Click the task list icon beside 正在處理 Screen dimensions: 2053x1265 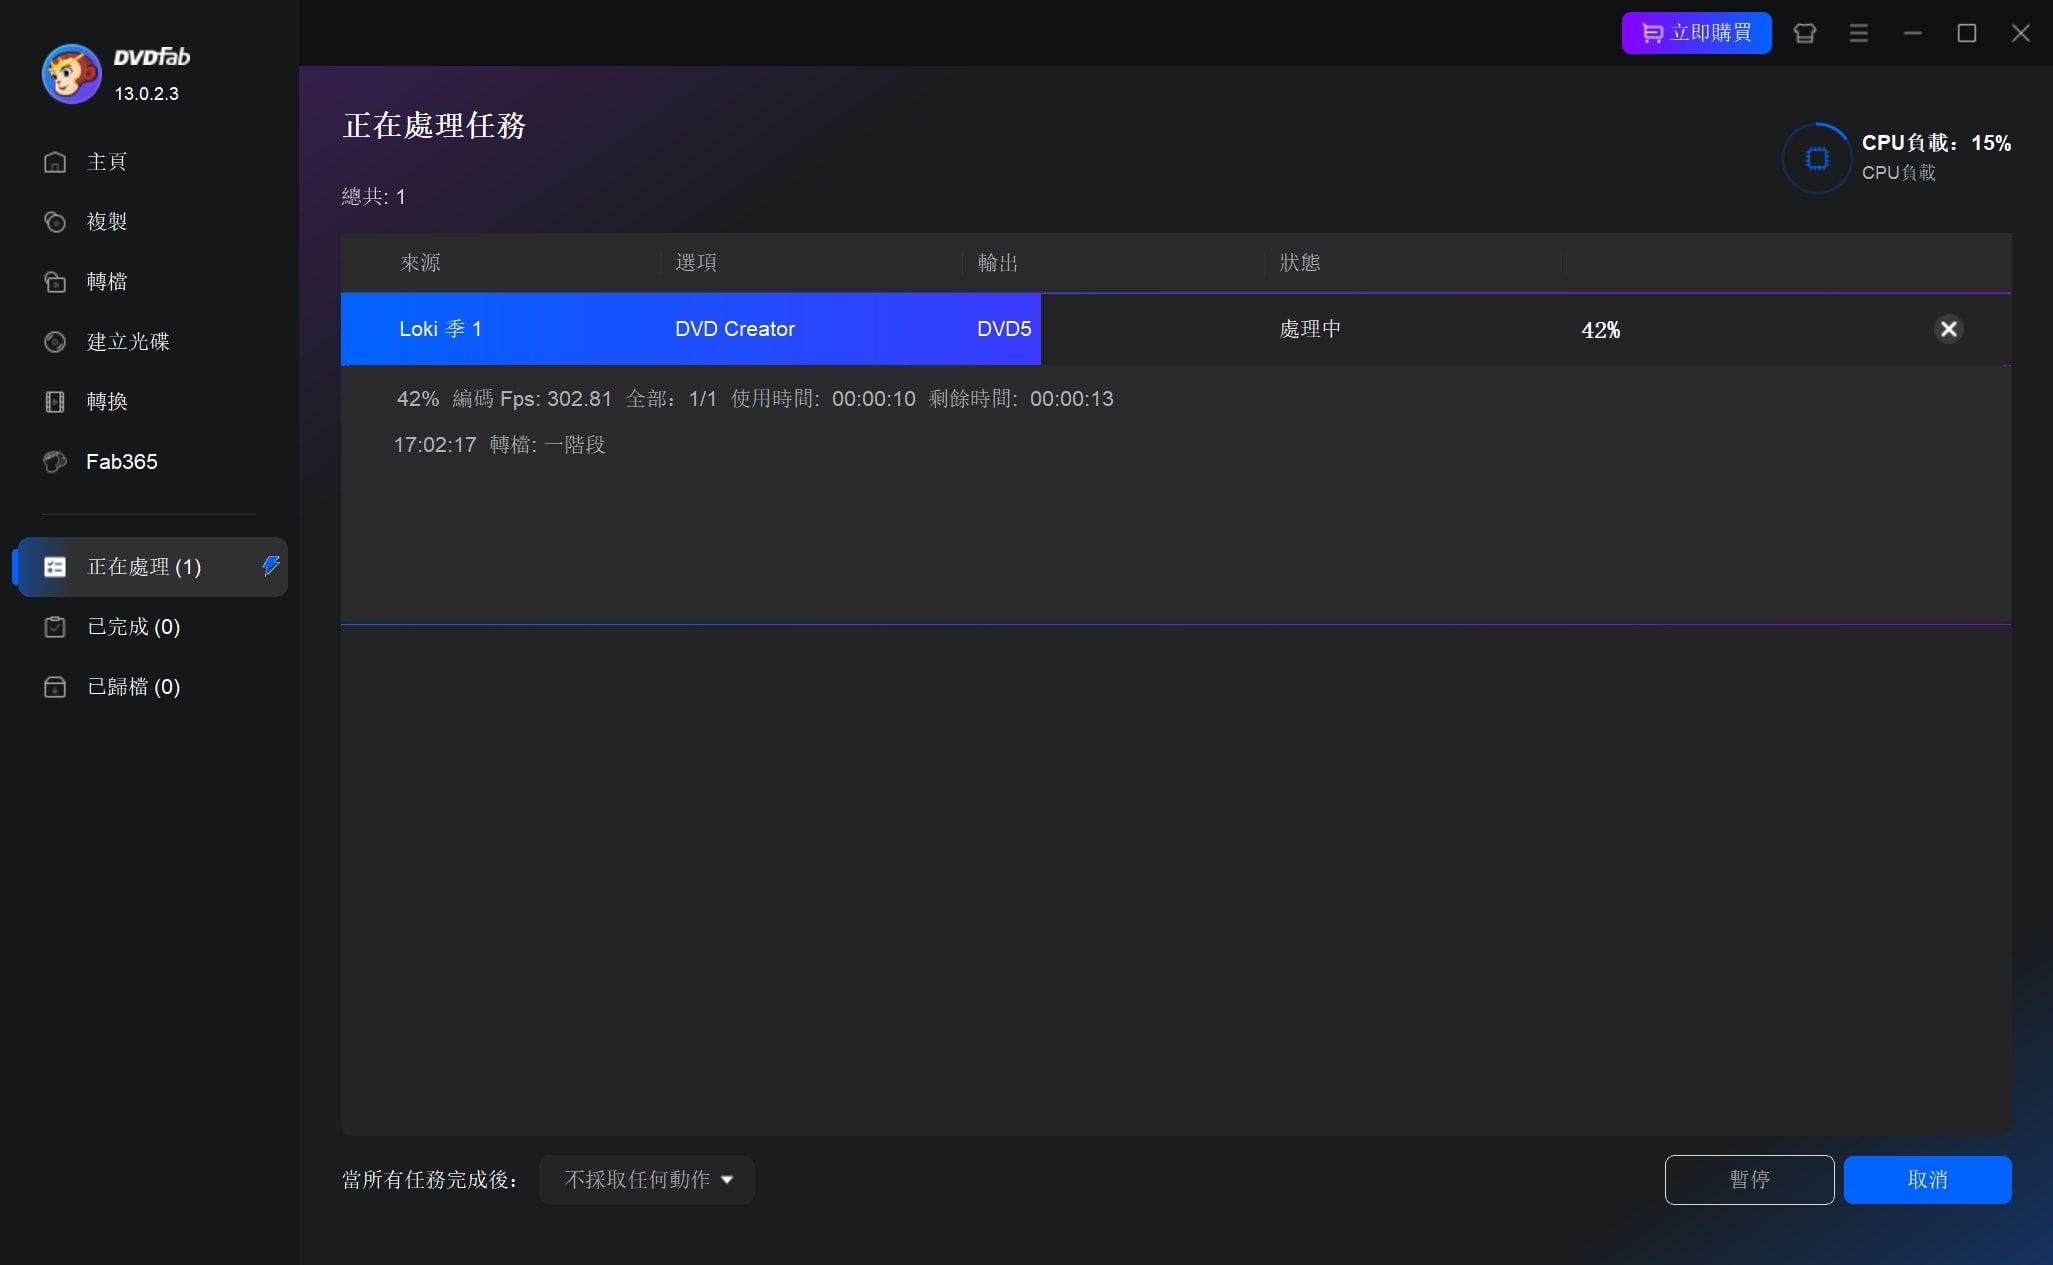pos(55,567)
